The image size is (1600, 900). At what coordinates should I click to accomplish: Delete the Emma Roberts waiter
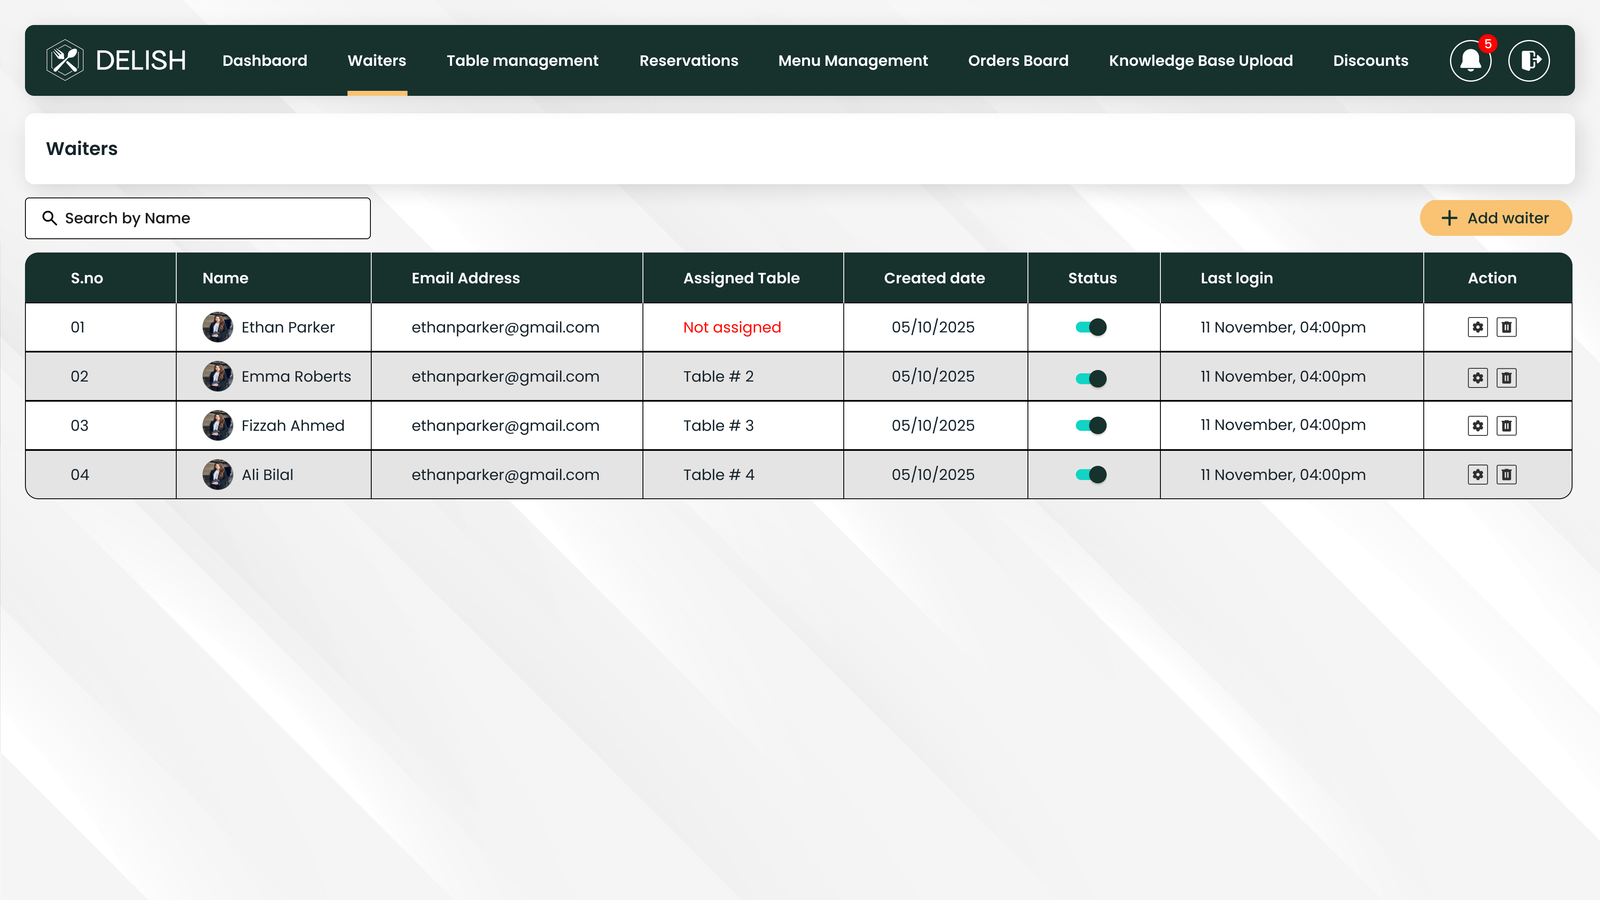coord(1507,378)
